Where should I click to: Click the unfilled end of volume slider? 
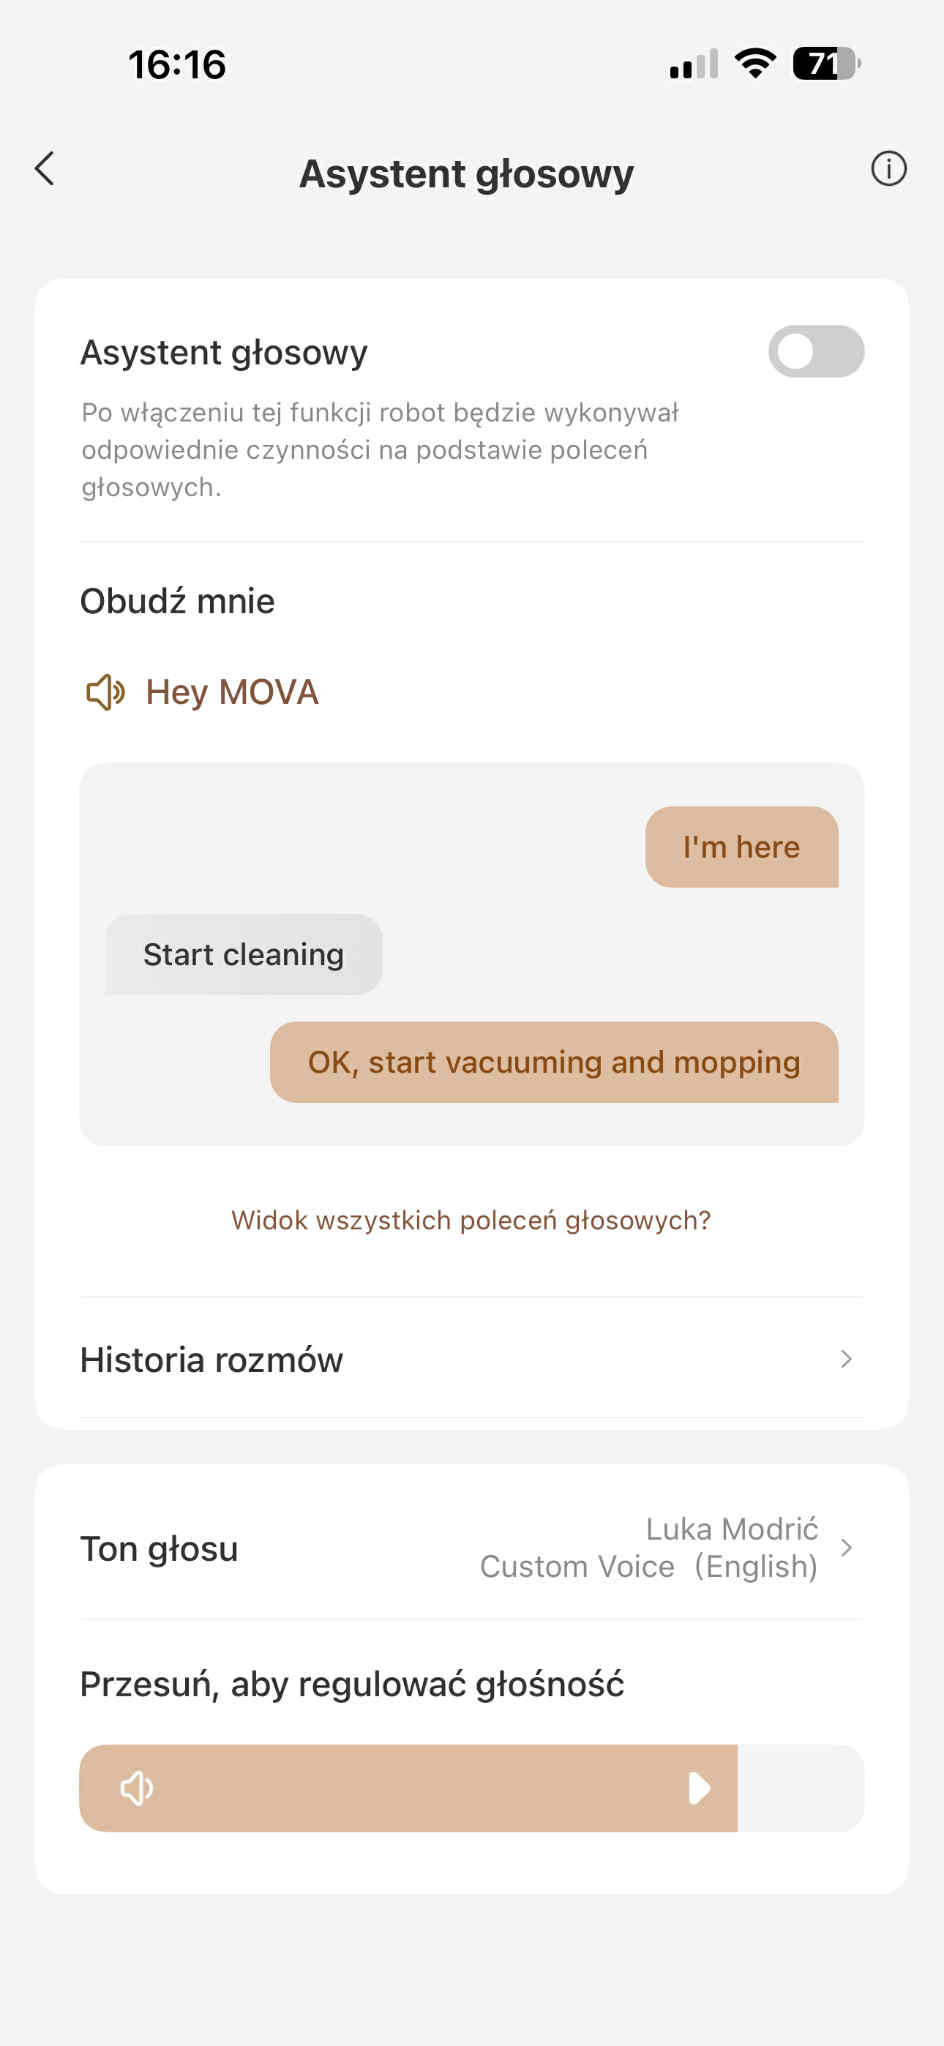click(x=800, y=1788)
